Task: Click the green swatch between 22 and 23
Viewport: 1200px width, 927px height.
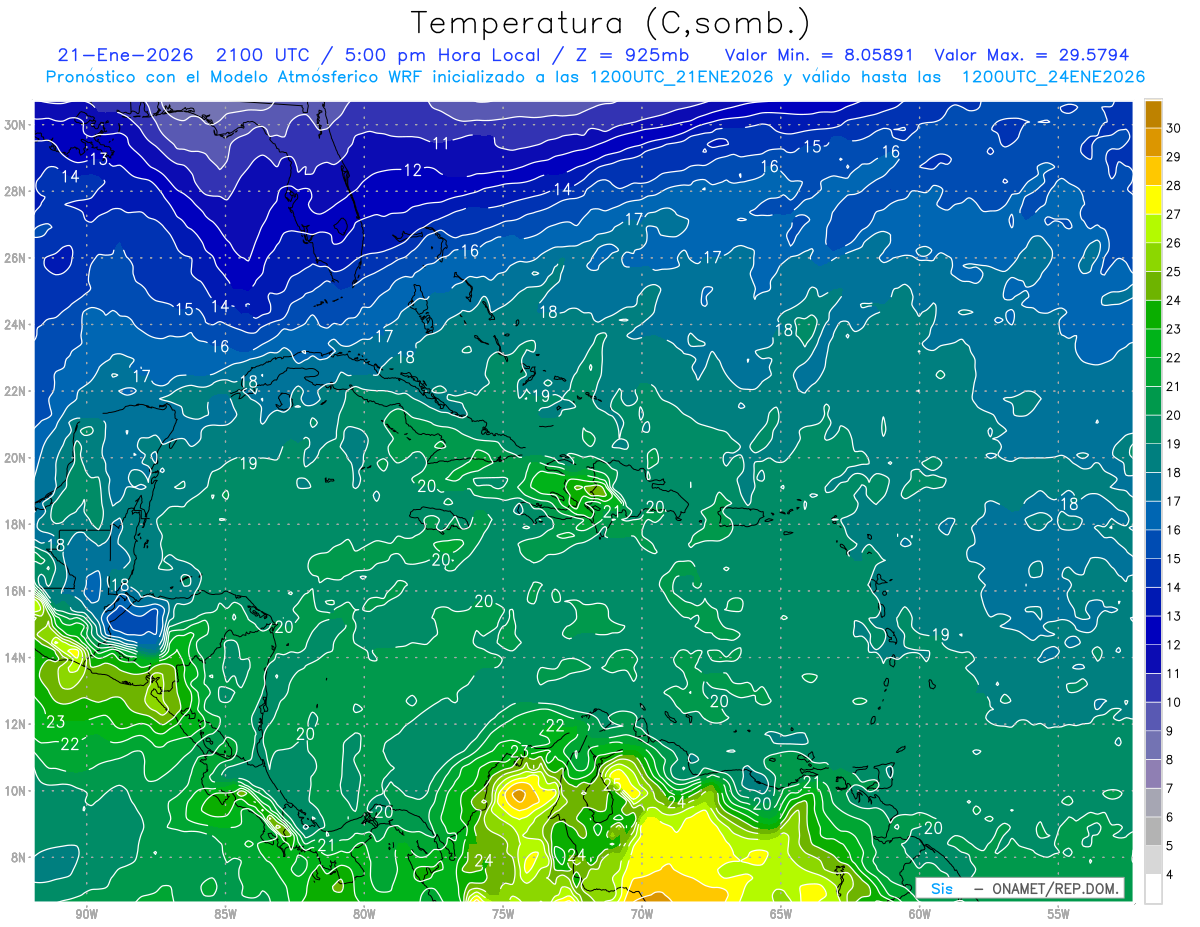Action: pyautogui.click(x=1153, y=343)
